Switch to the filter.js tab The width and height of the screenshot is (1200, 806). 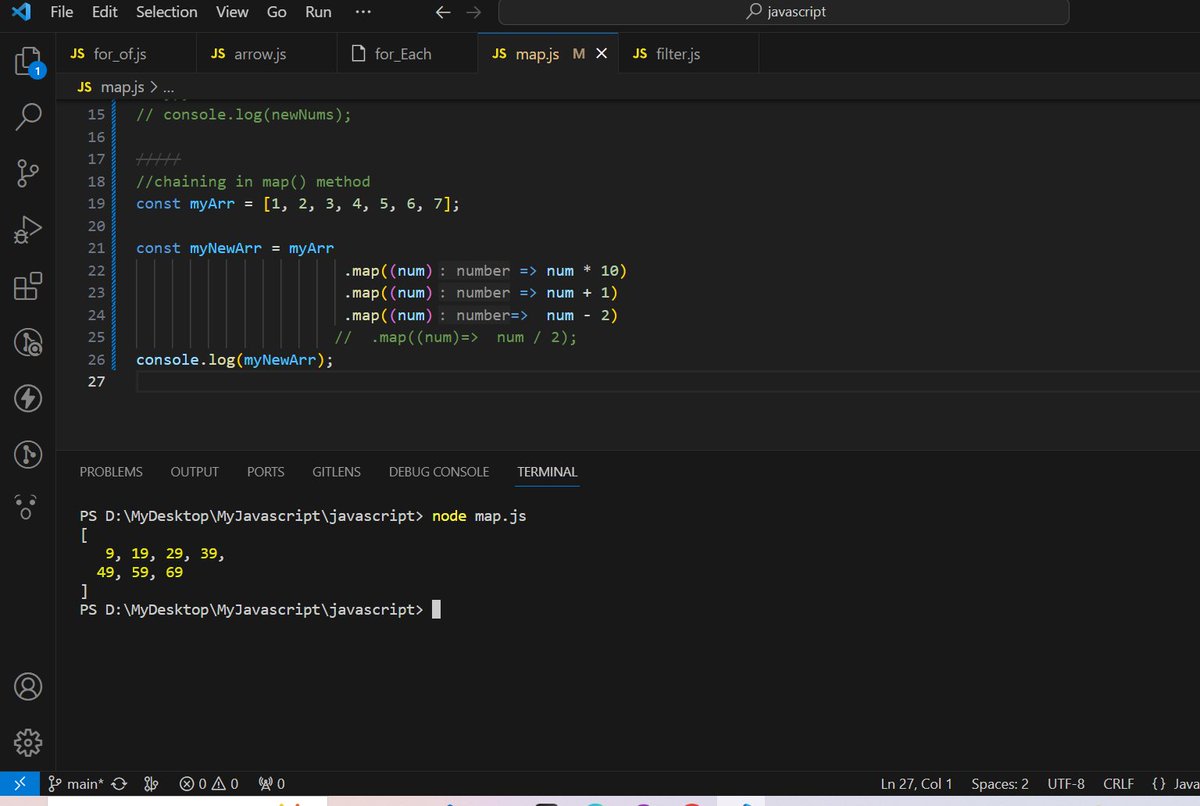pyautogui.click(x=667, y=54)
